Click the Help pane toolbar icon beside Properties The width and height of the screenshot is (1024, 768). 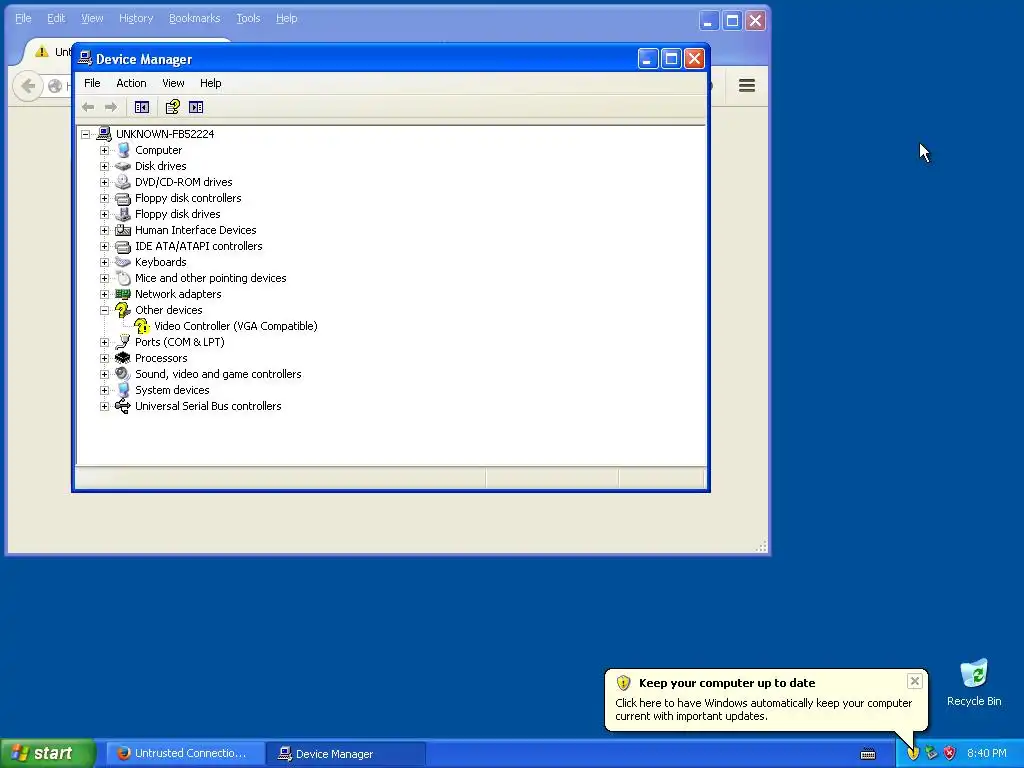[x=196, y=107]
